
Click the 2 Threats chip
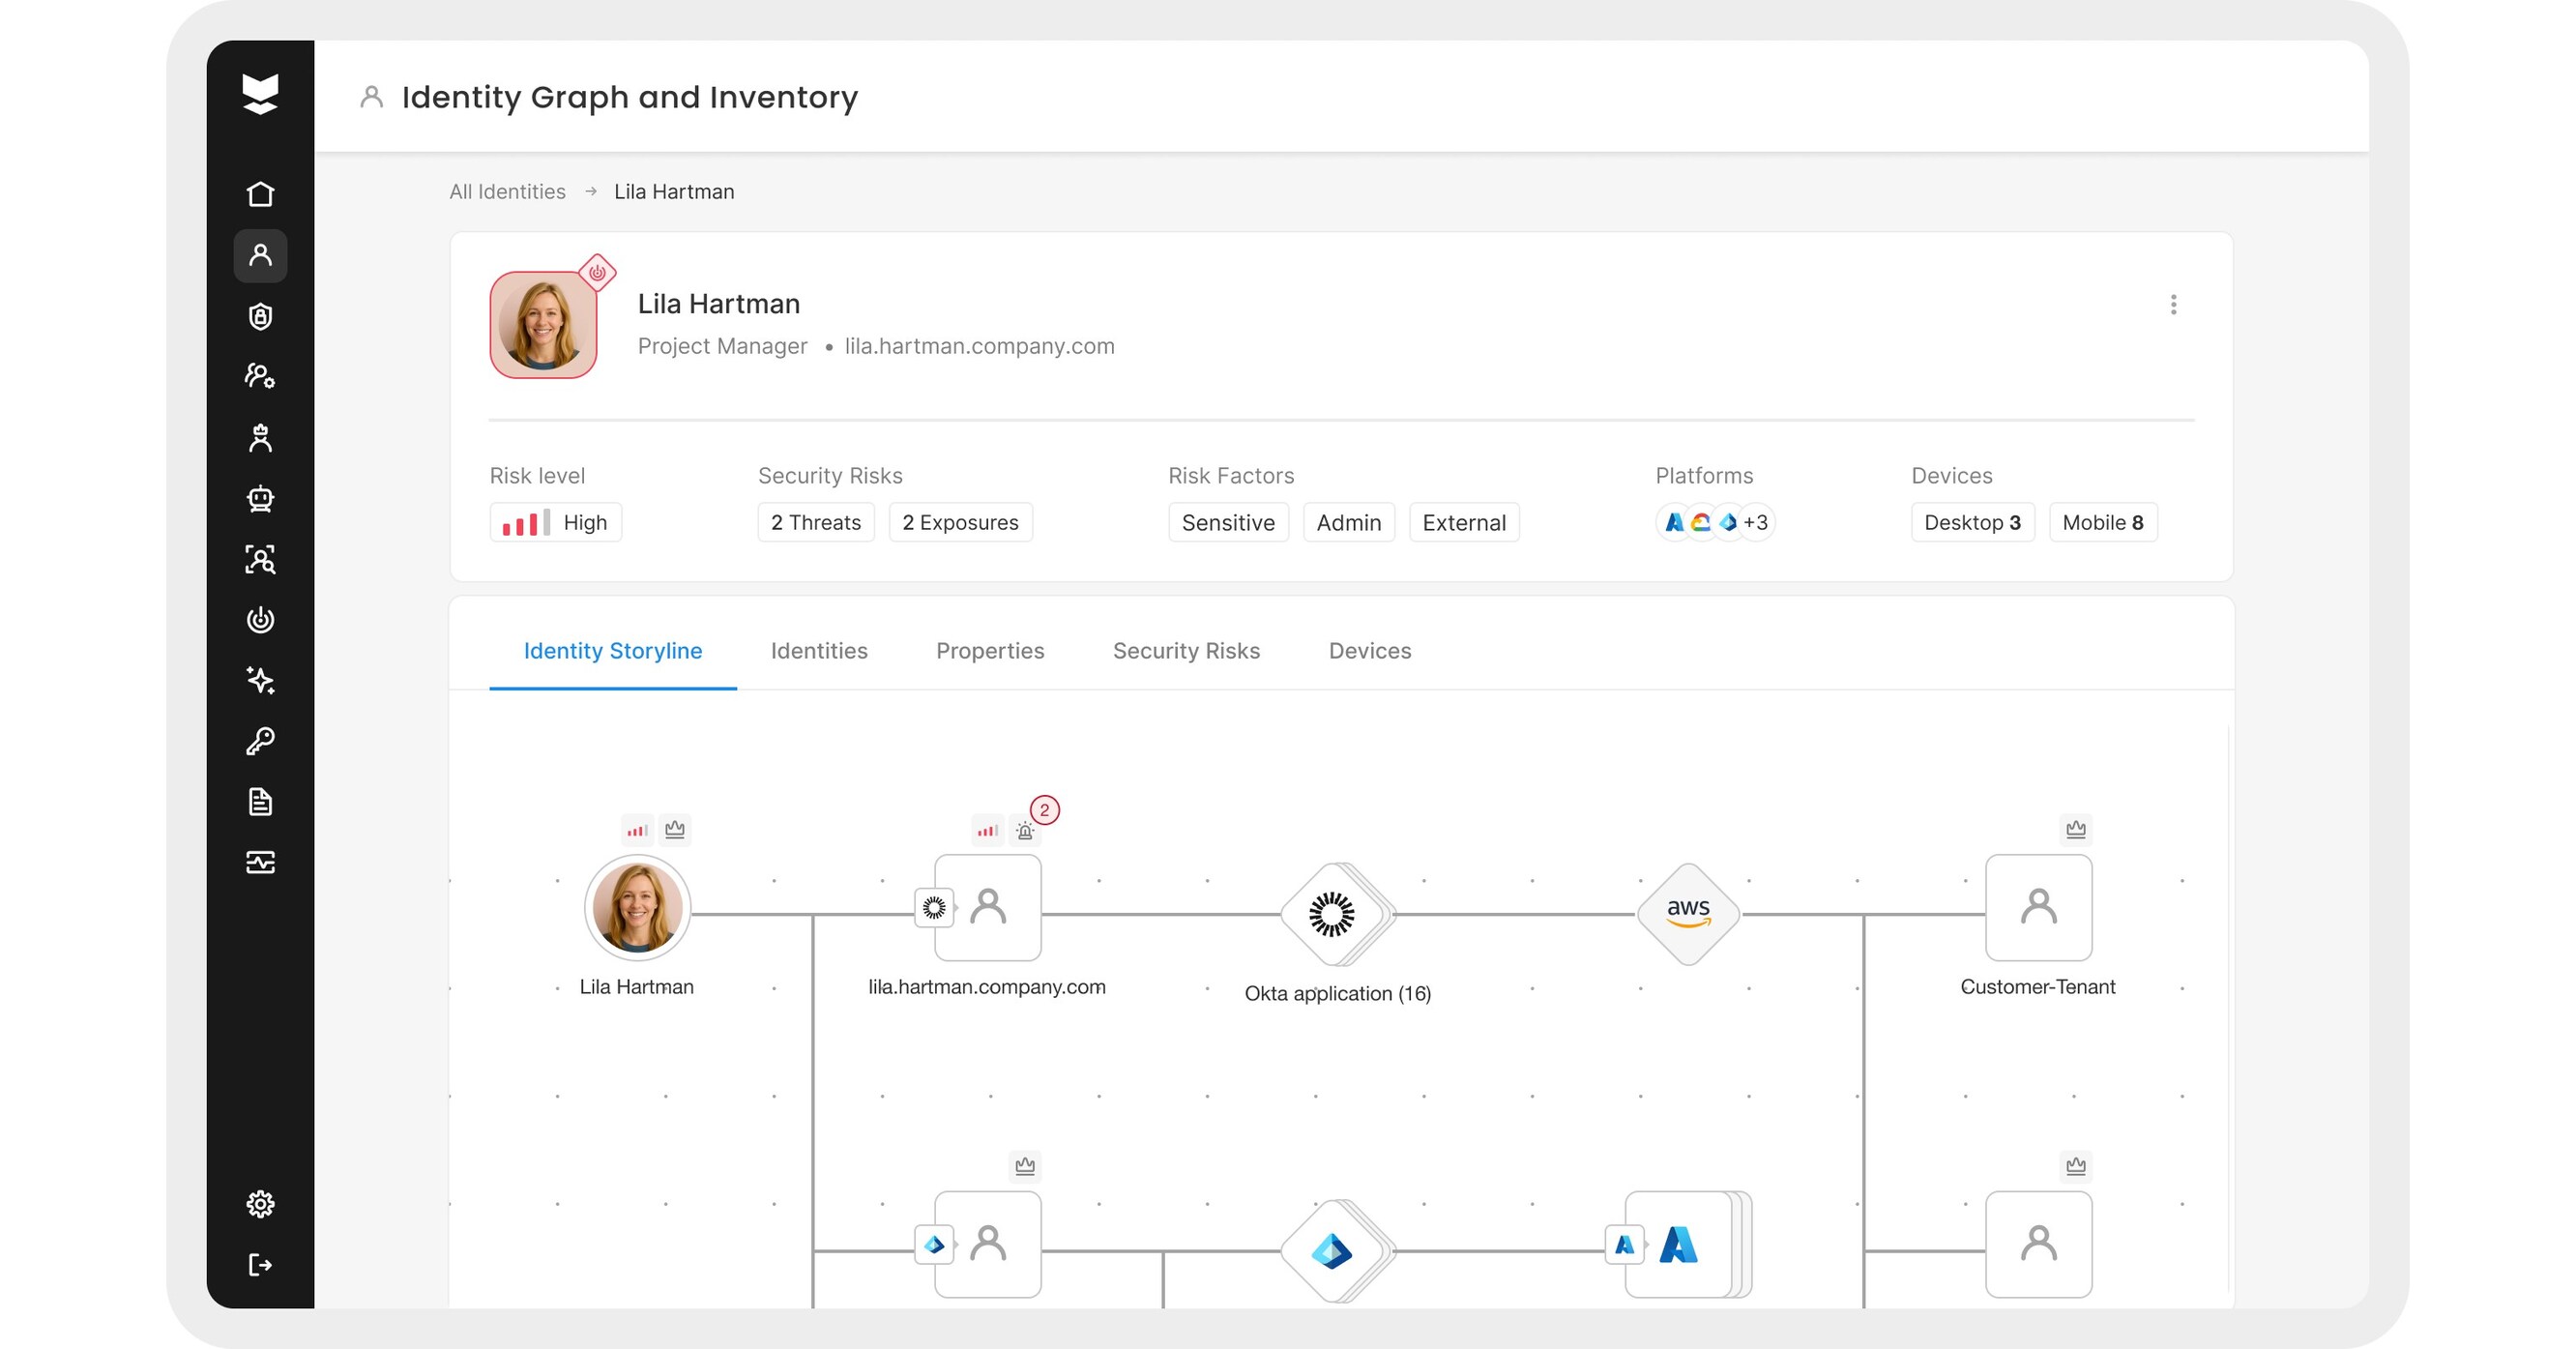(815, 523)
